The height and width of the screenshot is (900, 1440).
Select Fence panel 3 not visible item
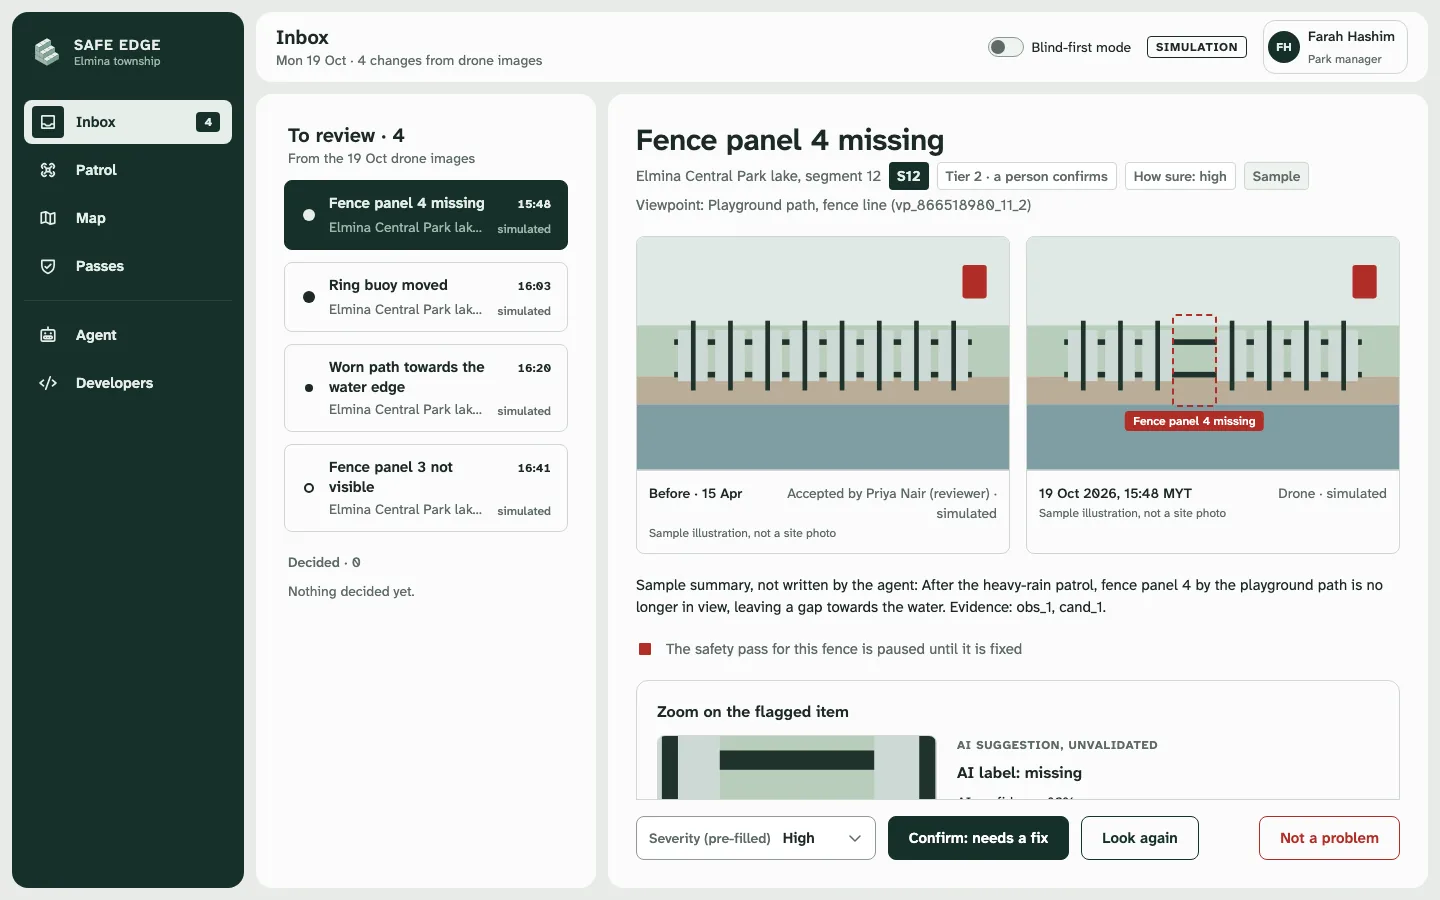(x=426, y=488)
